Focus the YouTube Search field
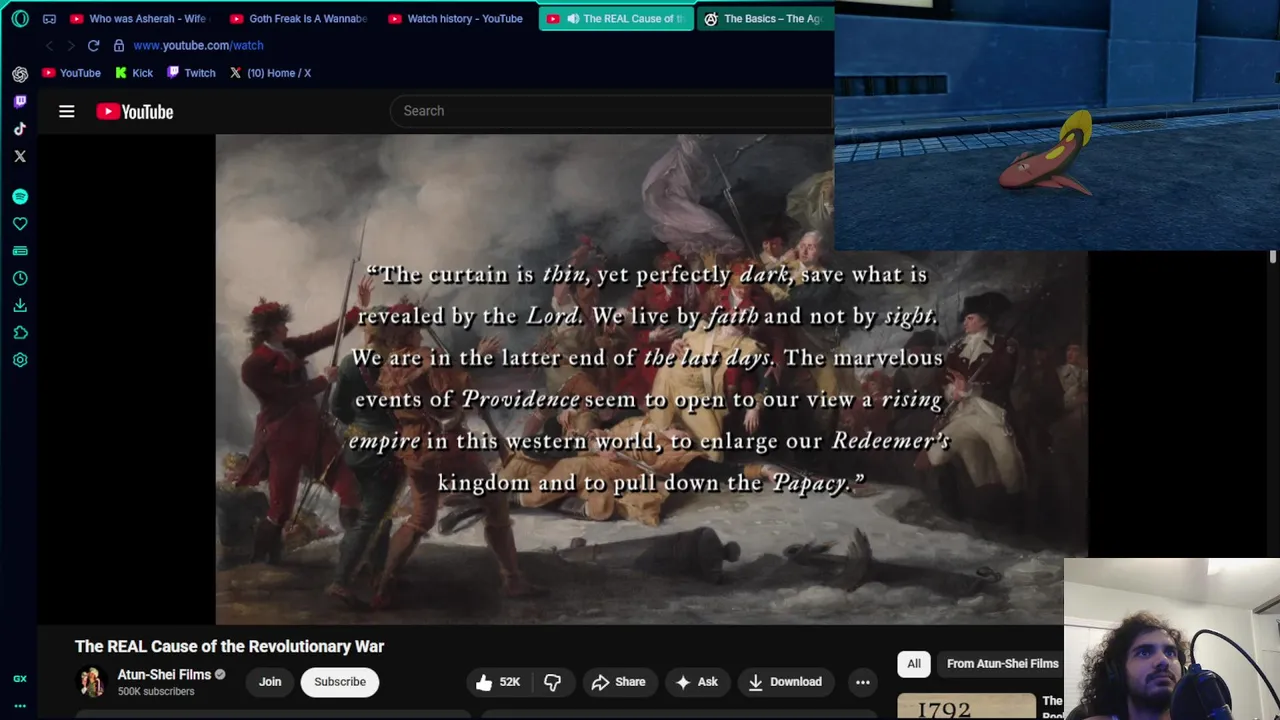1280x720 pixels. pyautogui.click(x=610, y=111)
